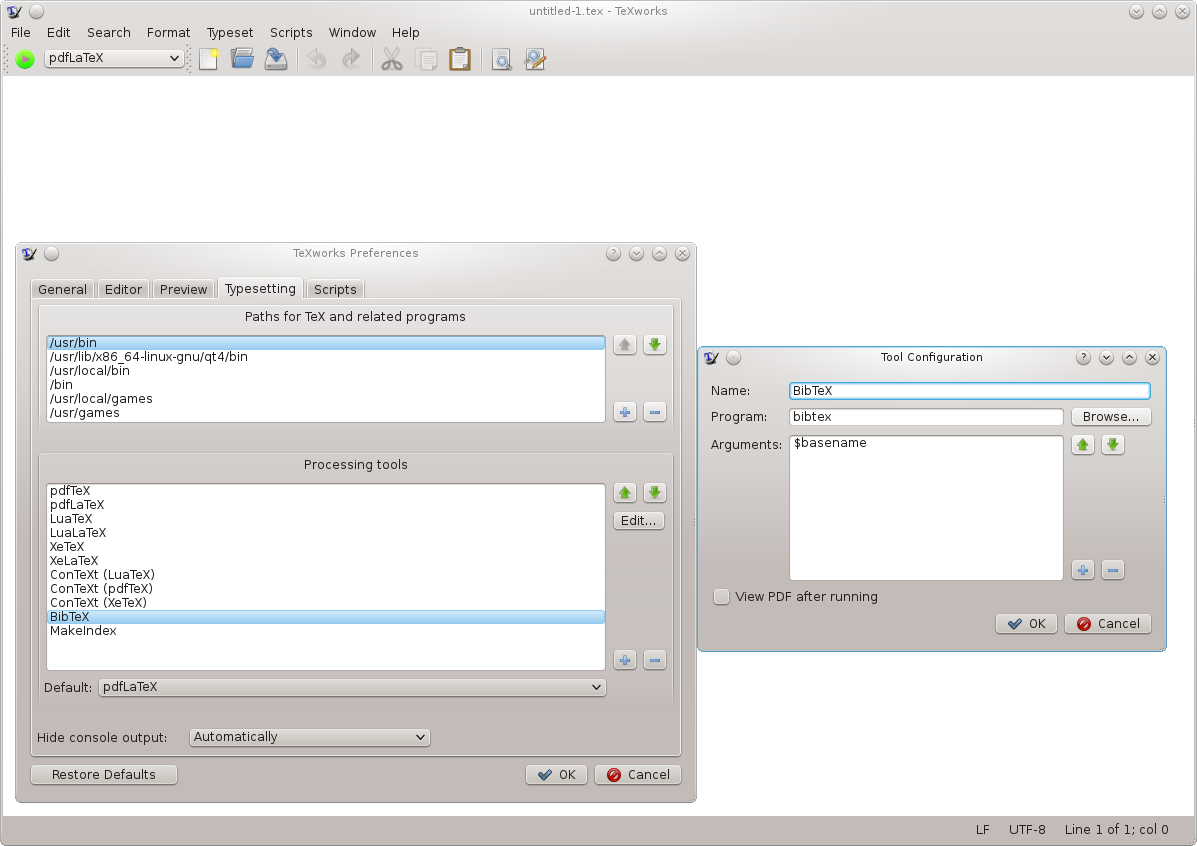Select /usr/lib/x86_64-linux-gnu/qt4/bin path
Screen dimensions: 1197x846
(x=326, y=357)
